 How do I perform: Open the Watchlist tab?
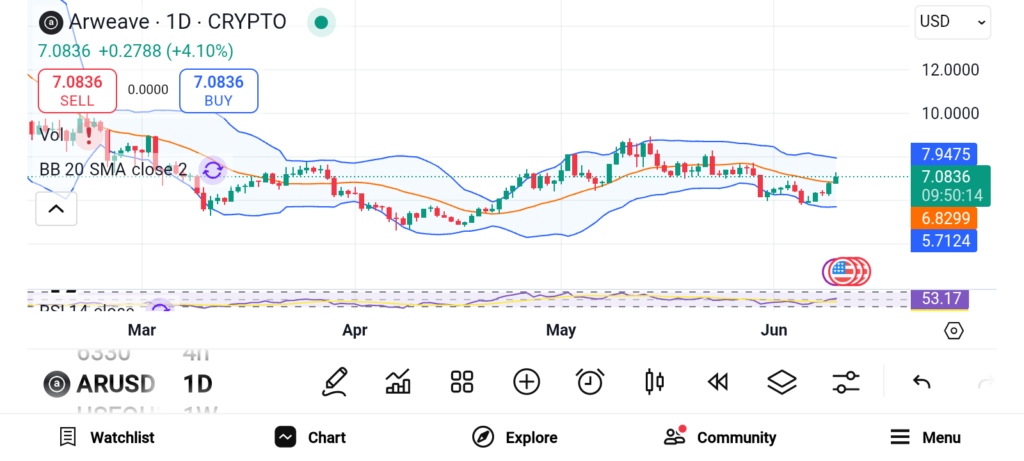(x=107, y=437)
